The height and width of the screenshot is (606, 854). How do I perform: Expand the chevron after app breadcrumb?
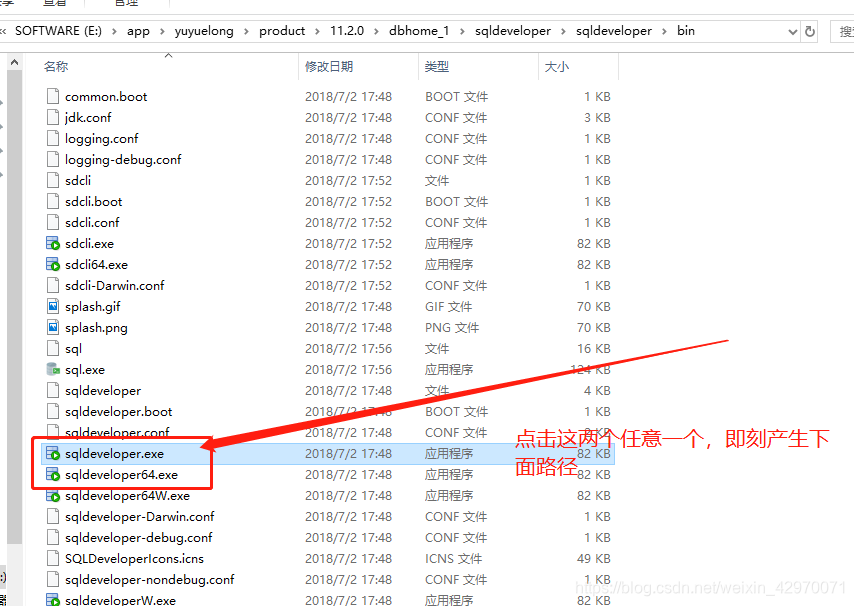pos(162,32)
